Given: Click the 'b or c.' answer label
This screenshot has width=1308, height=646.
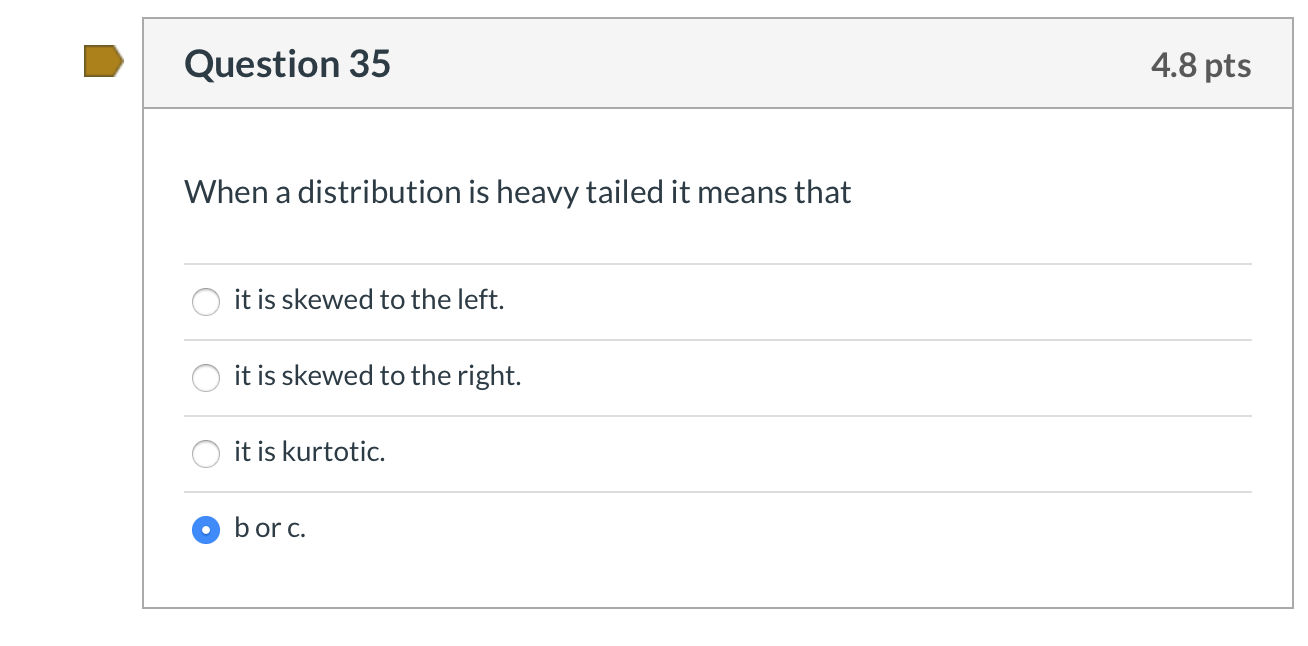Looking at the screenshot, I should [270, 528].
